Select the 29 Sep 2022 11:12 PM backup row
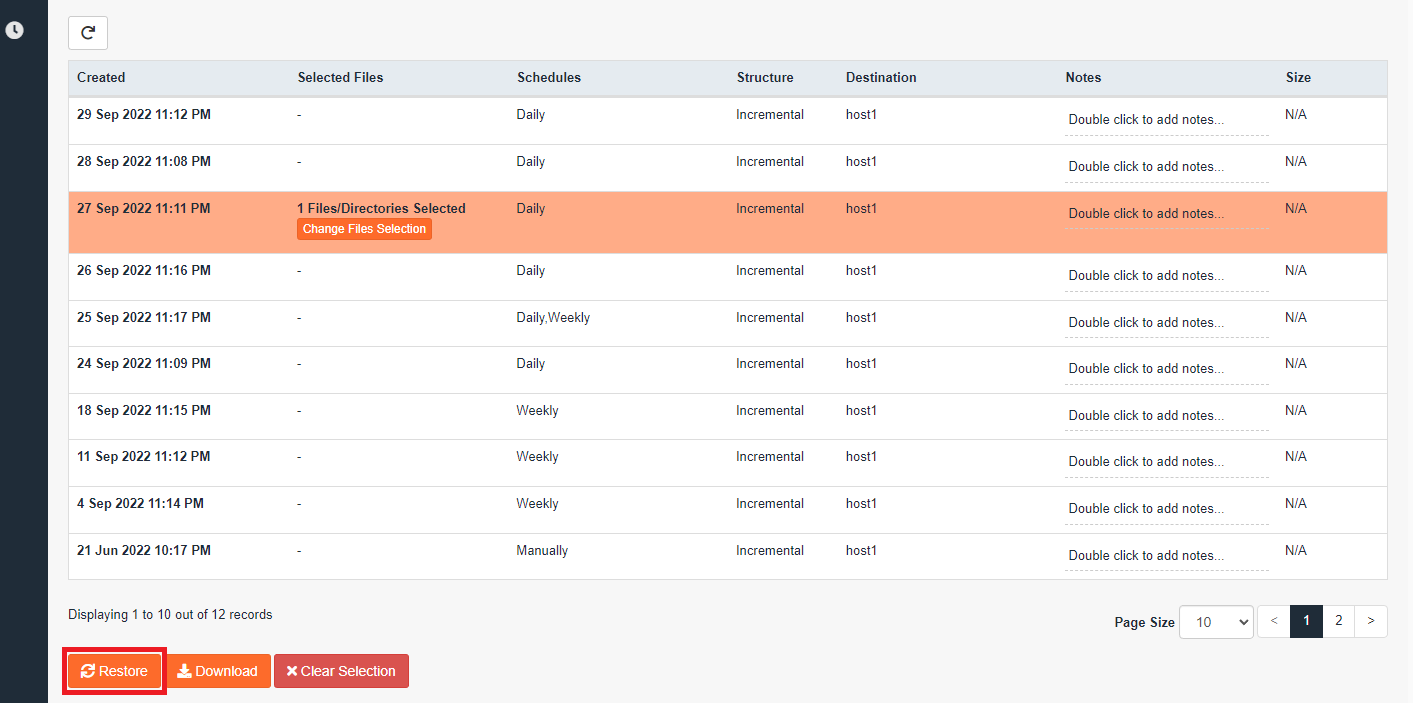The image size is (1413, 703). coord(144,115)
